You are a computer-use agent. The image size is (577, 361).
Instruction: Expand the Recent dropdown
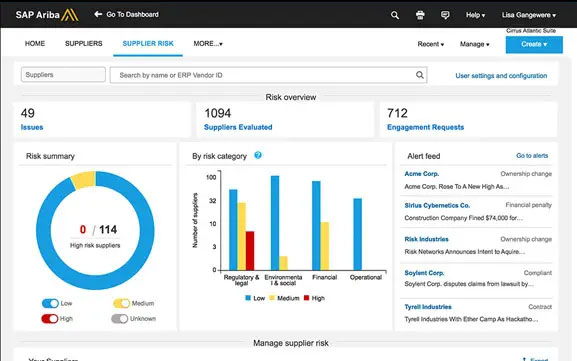click(x=431, y=44)
